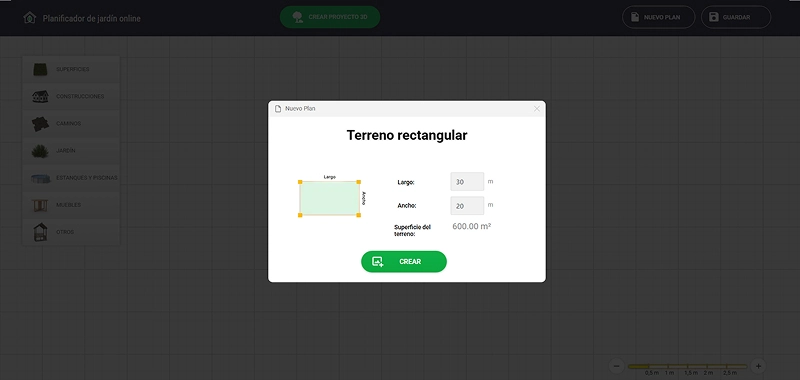
Task: Open the Jardín category
Action: coord(71,151)
